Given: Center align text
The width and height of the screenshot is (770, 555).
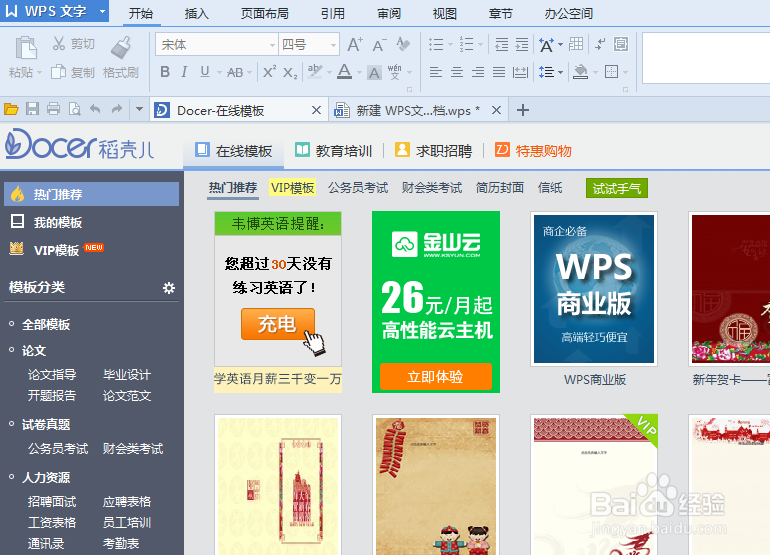Looking at the screenshot, I should [457, 73].
